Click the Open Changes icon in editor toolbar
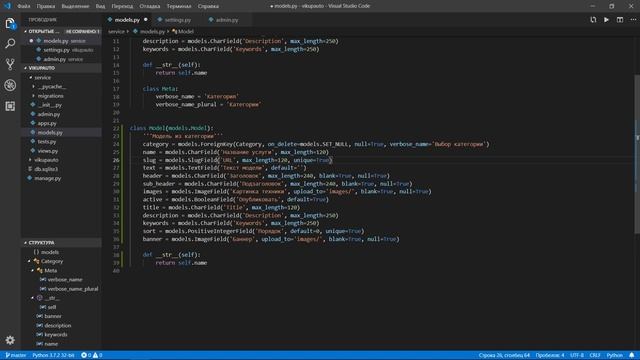The image size is (640, 360). pos(593,20)
